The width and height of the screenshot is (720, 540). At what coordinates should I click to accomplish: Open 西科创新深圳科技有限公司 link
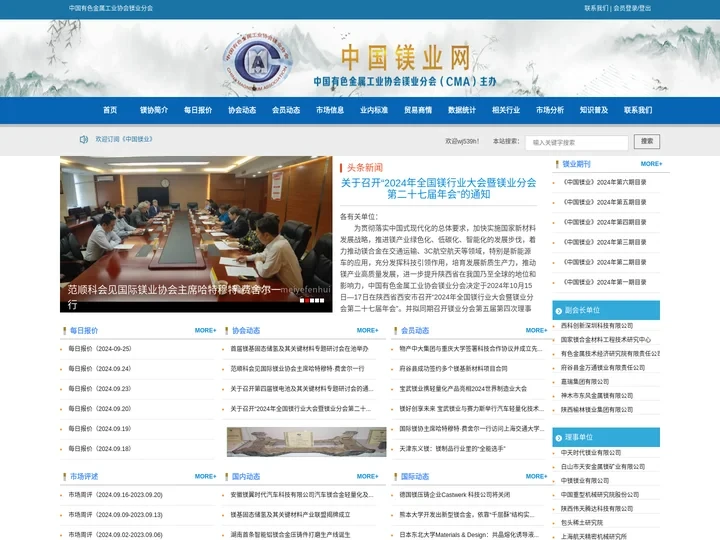click(x=597, y=326)
